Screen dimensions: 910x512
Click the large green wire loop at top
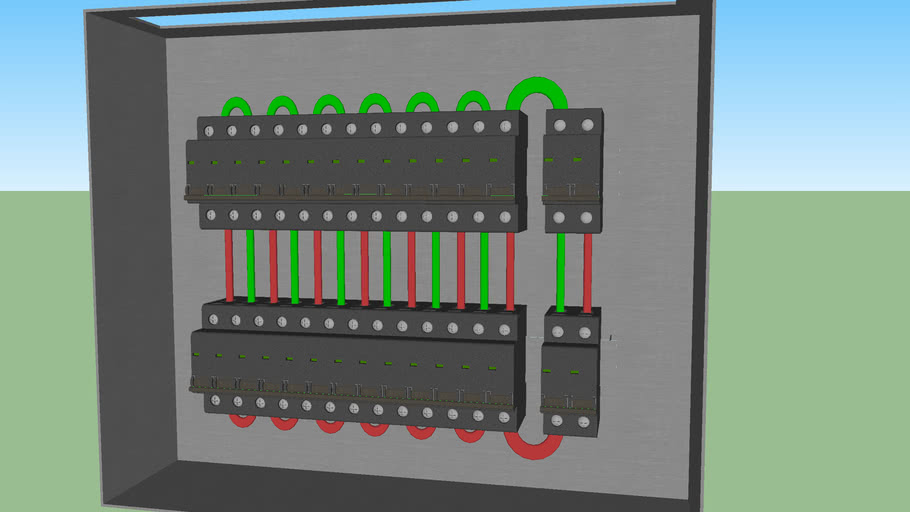pyautogui.click(x=536, y=88)
